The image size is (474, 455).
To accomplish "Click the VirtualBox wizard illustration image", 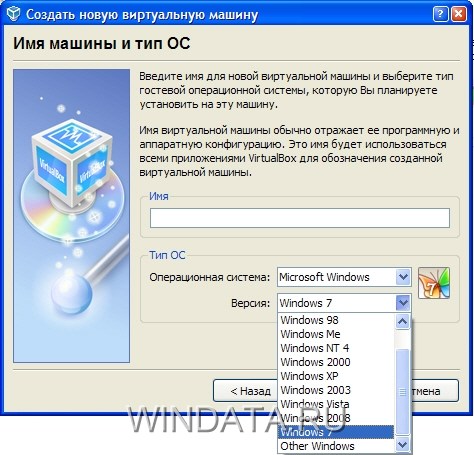I will [71, 216].
